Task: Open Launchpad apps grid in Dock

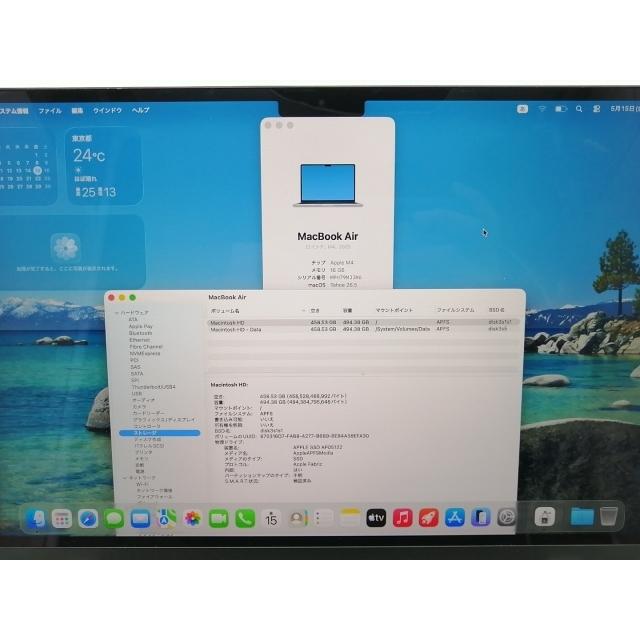Action: point(62,519)
